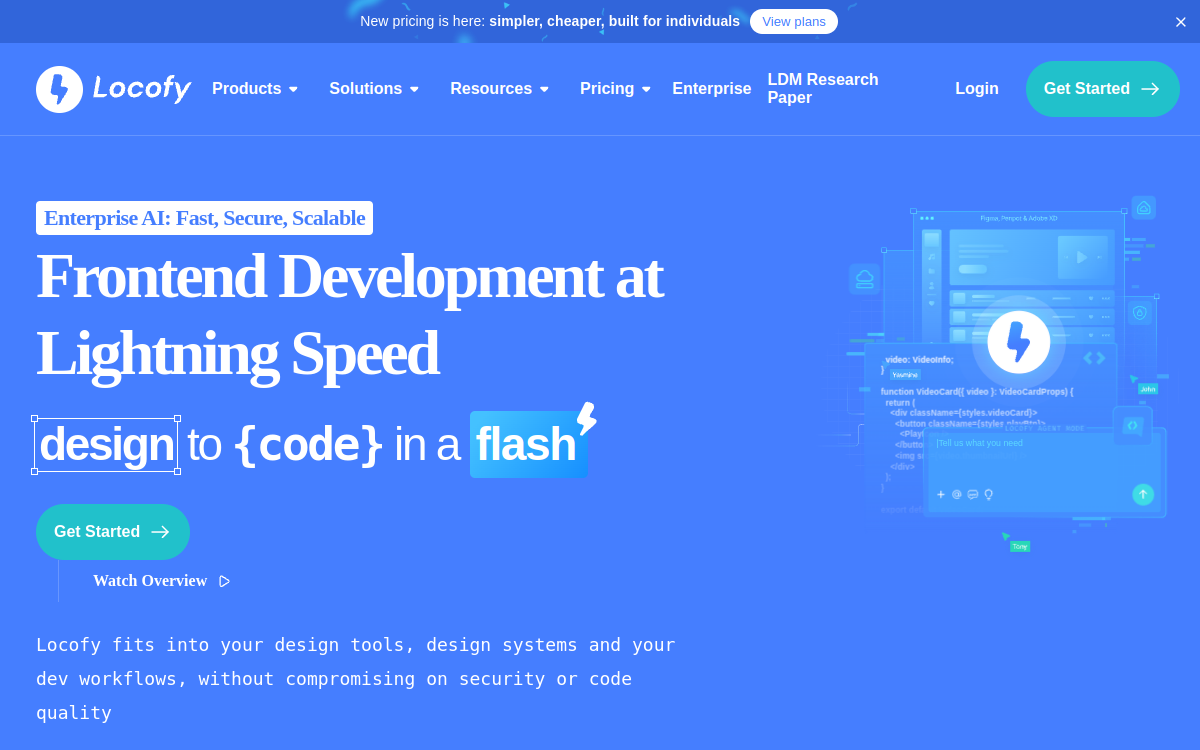Click Get Started in the navigation bar
The width and height of the screenshot is (1200, 750).
point(1103,89)
